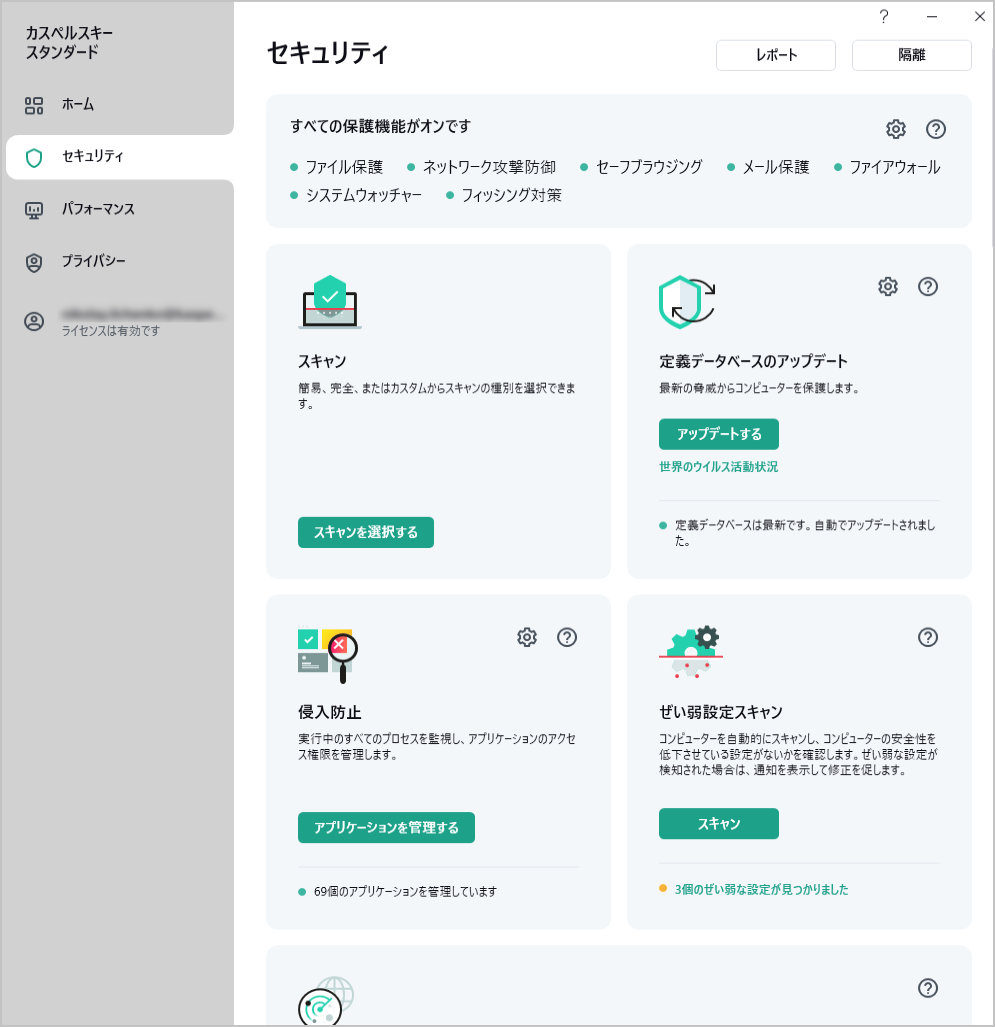Click the パフォーマンス monitor icon
This screenshot has height=1027, width=995.
point(34,210)
